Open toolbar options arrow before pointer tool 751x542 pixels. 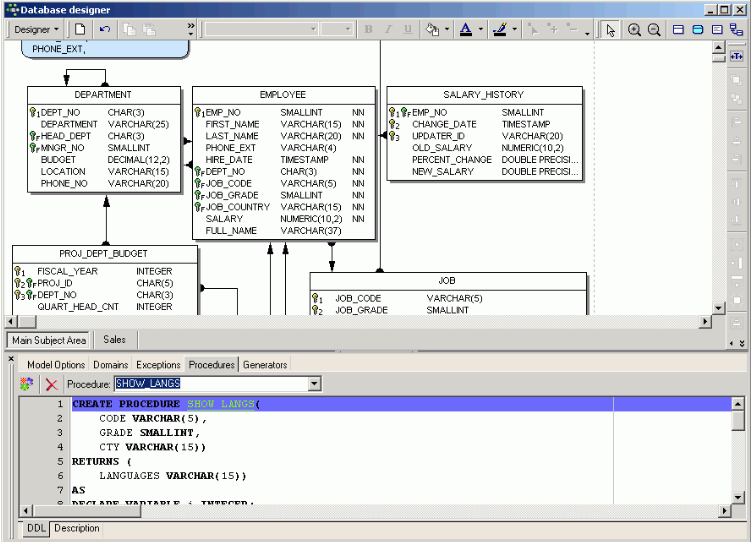tap(587, 33)
